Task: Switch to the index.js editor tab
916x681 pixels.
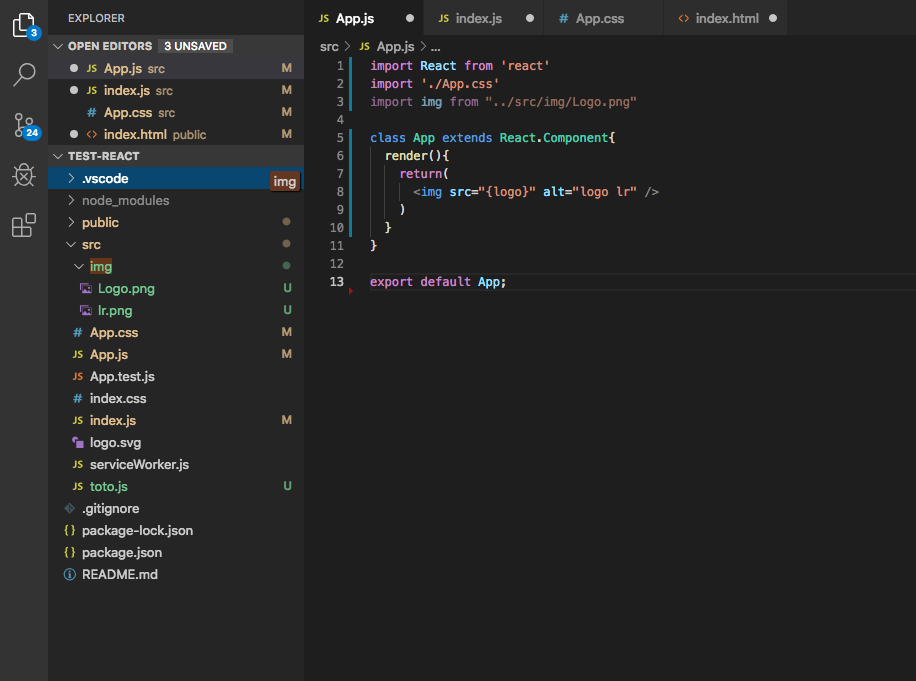Action: pyautogui.click(x=486, y=18)
